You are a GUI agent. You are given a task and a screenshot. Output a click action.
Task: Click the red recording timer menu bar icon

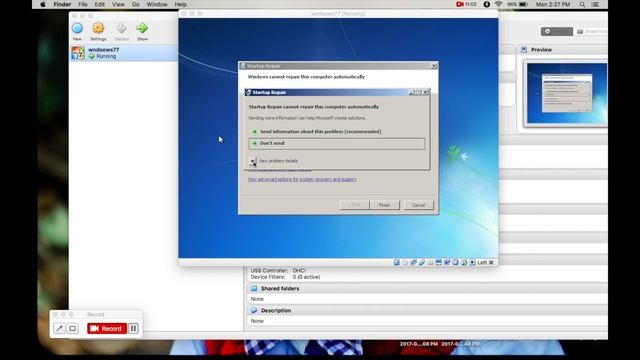point(466,4)
